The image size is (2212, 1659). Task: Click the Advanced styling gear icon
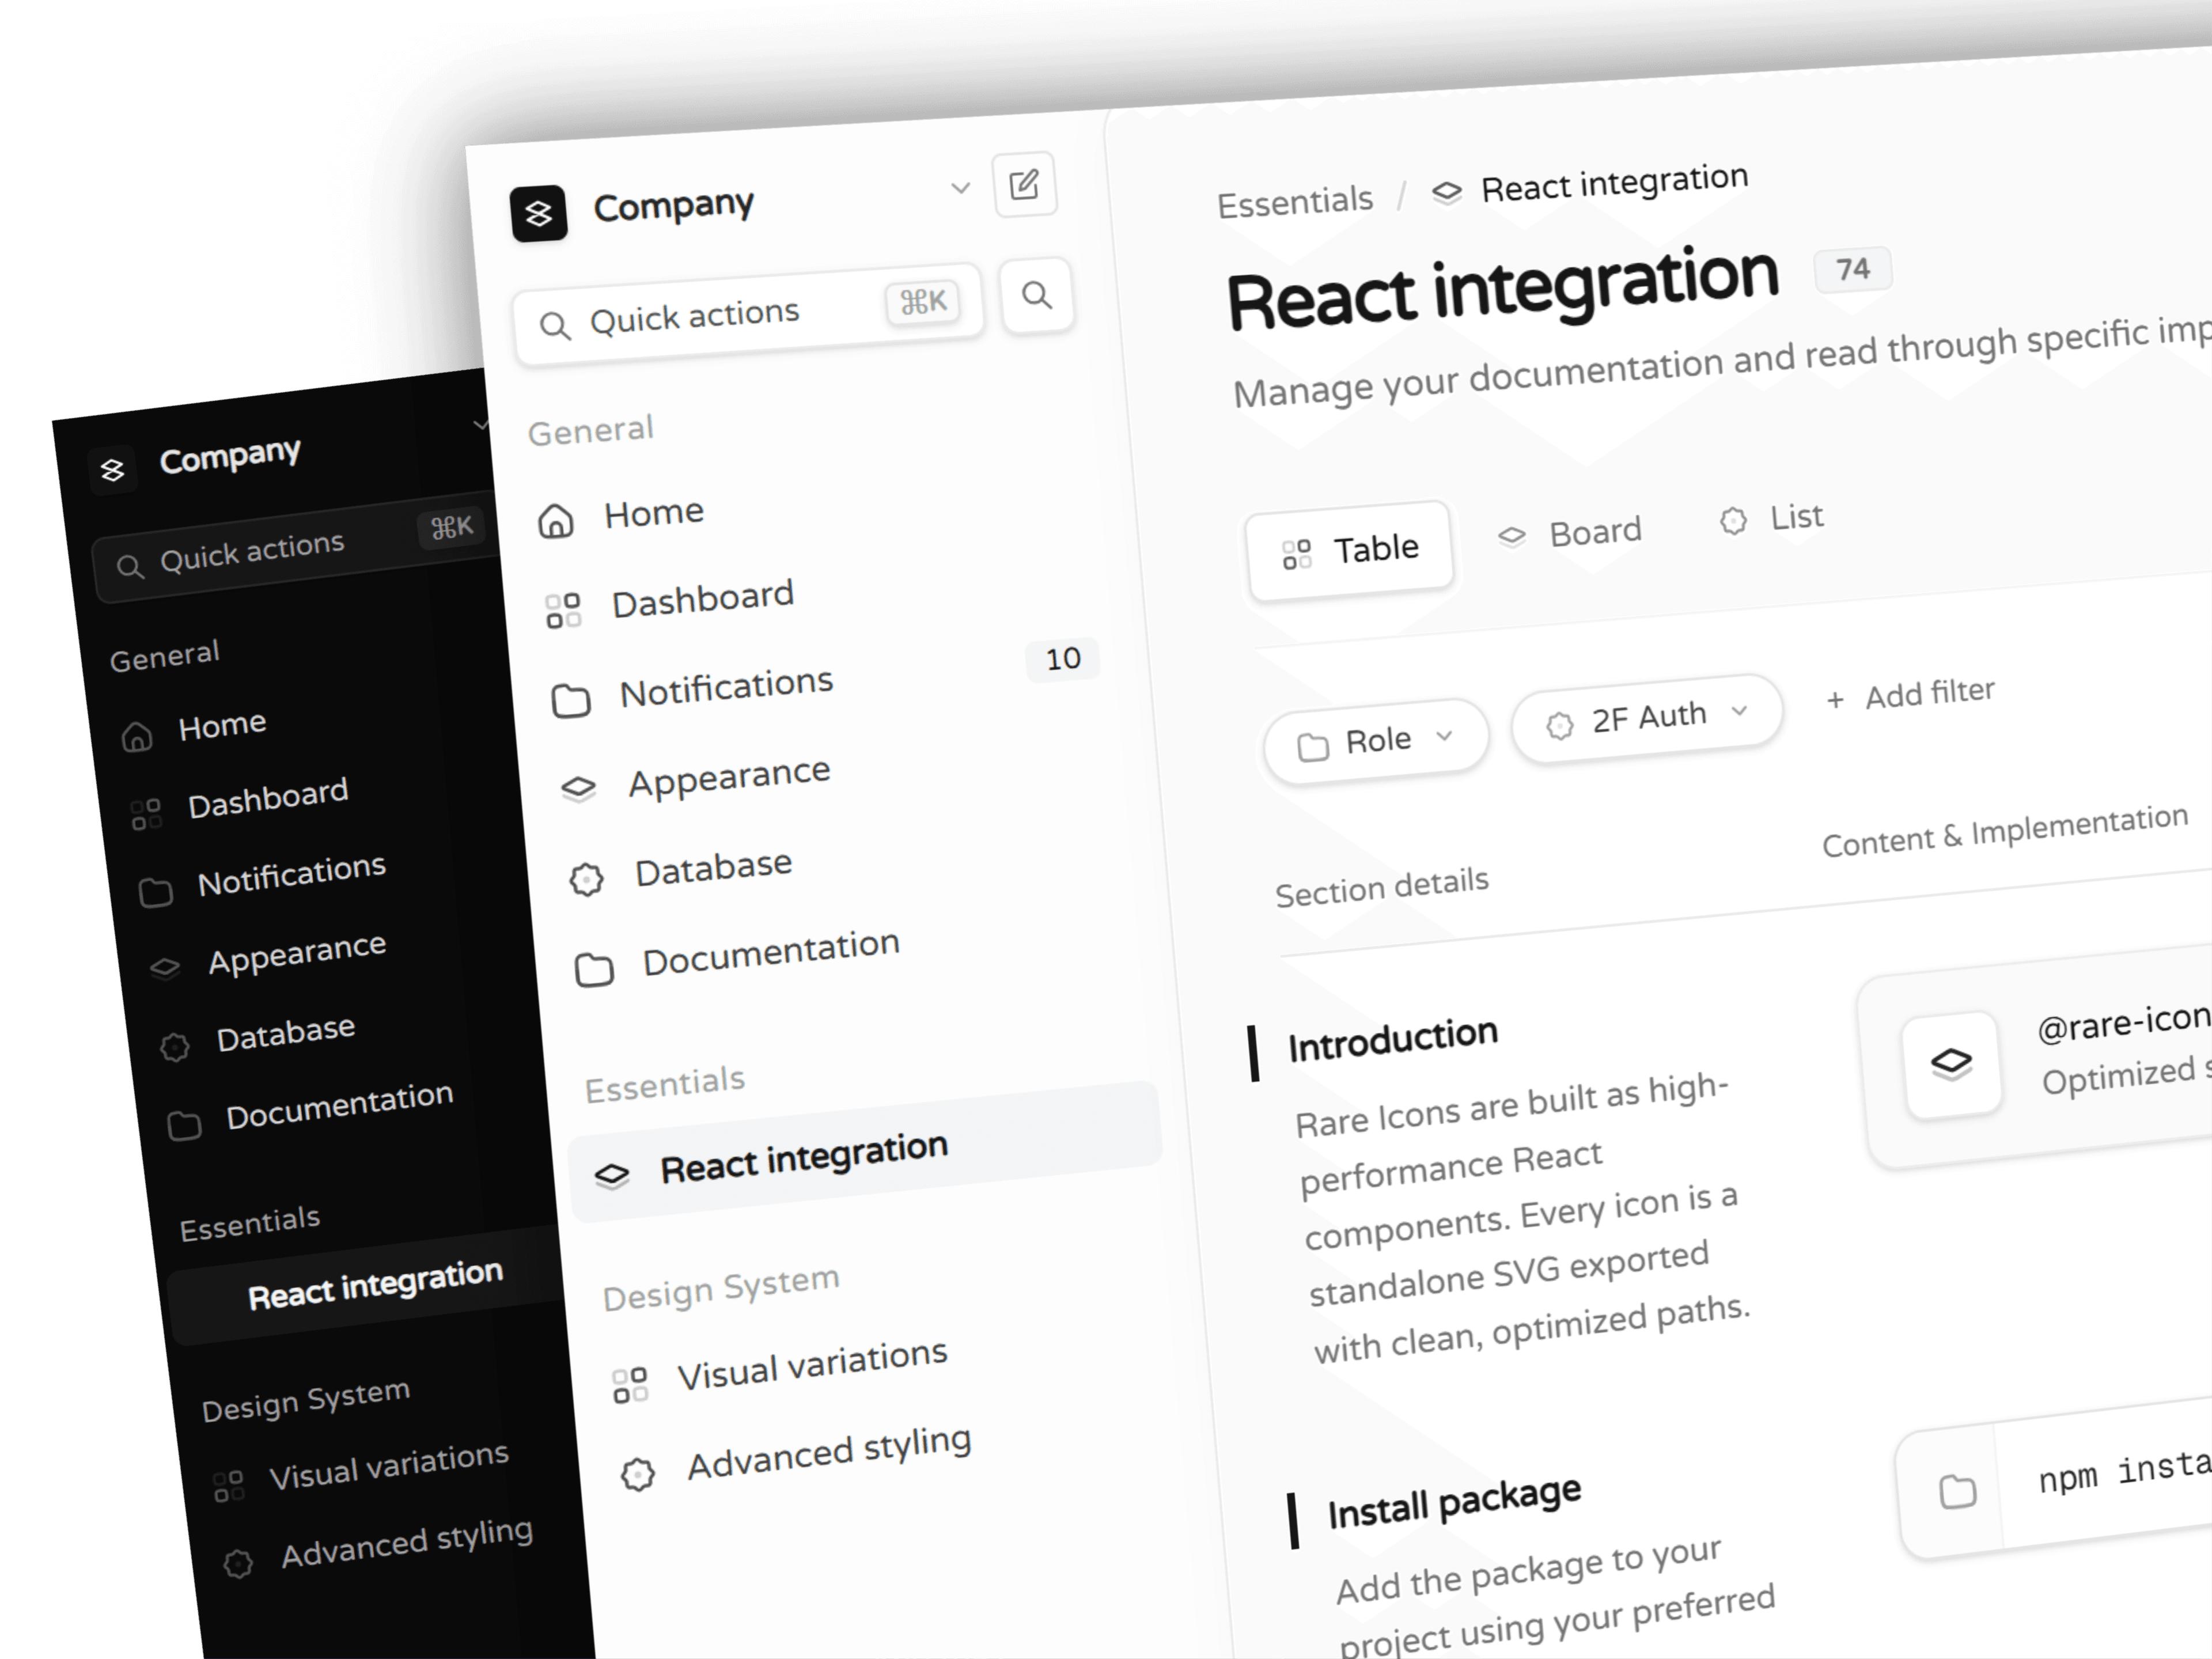tap(638, 1472)
